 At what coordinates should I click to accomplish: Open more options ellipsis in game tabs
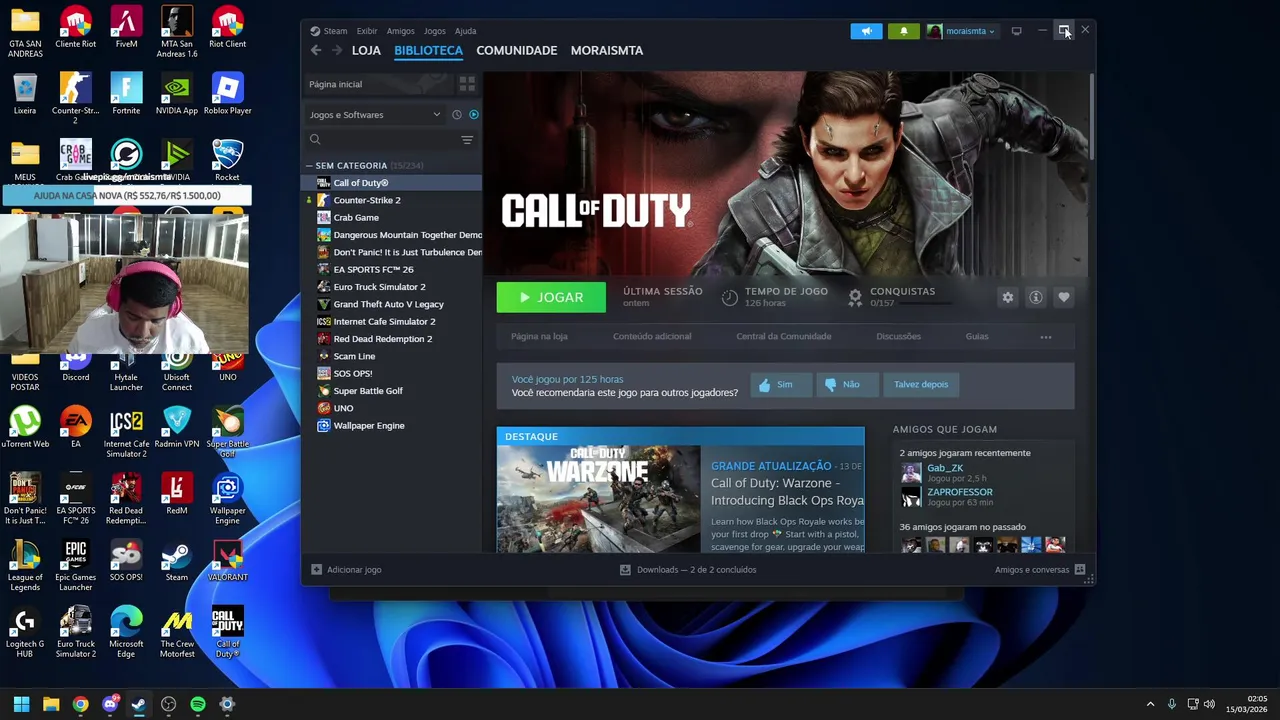tap(1046, 337)
